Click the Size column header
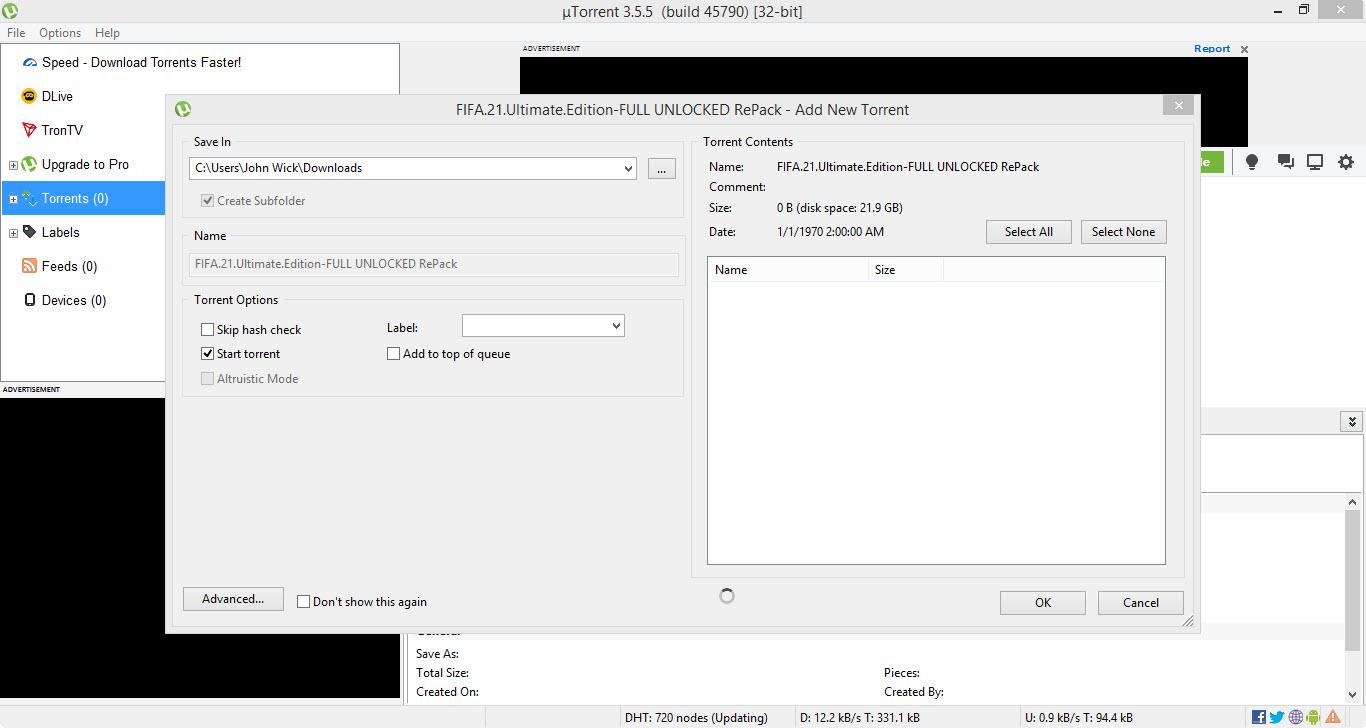Image resolution: width=1366 pixels, height=728 pixels. [885, 270]
